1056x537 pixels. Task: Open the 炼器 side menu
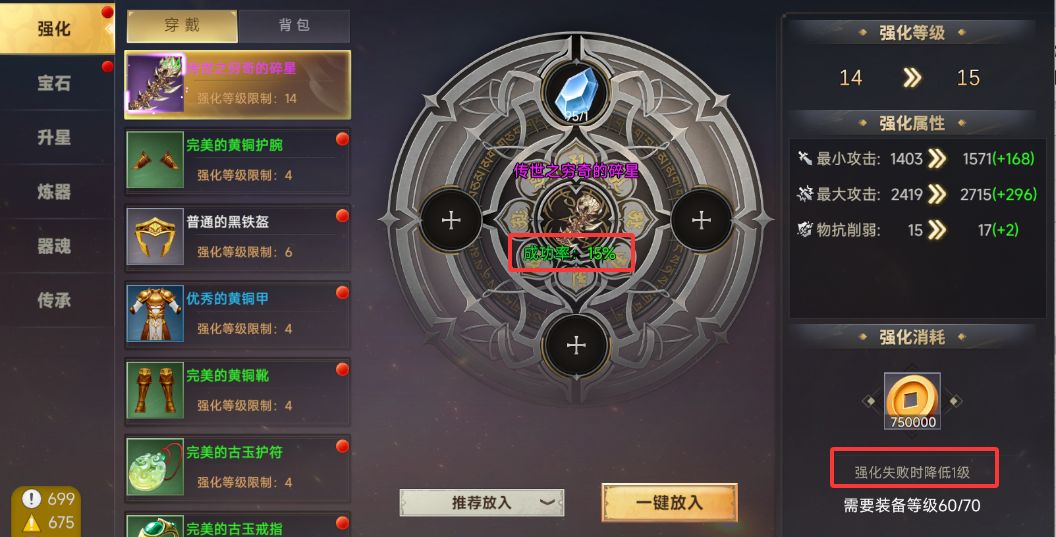click(55, 192)
